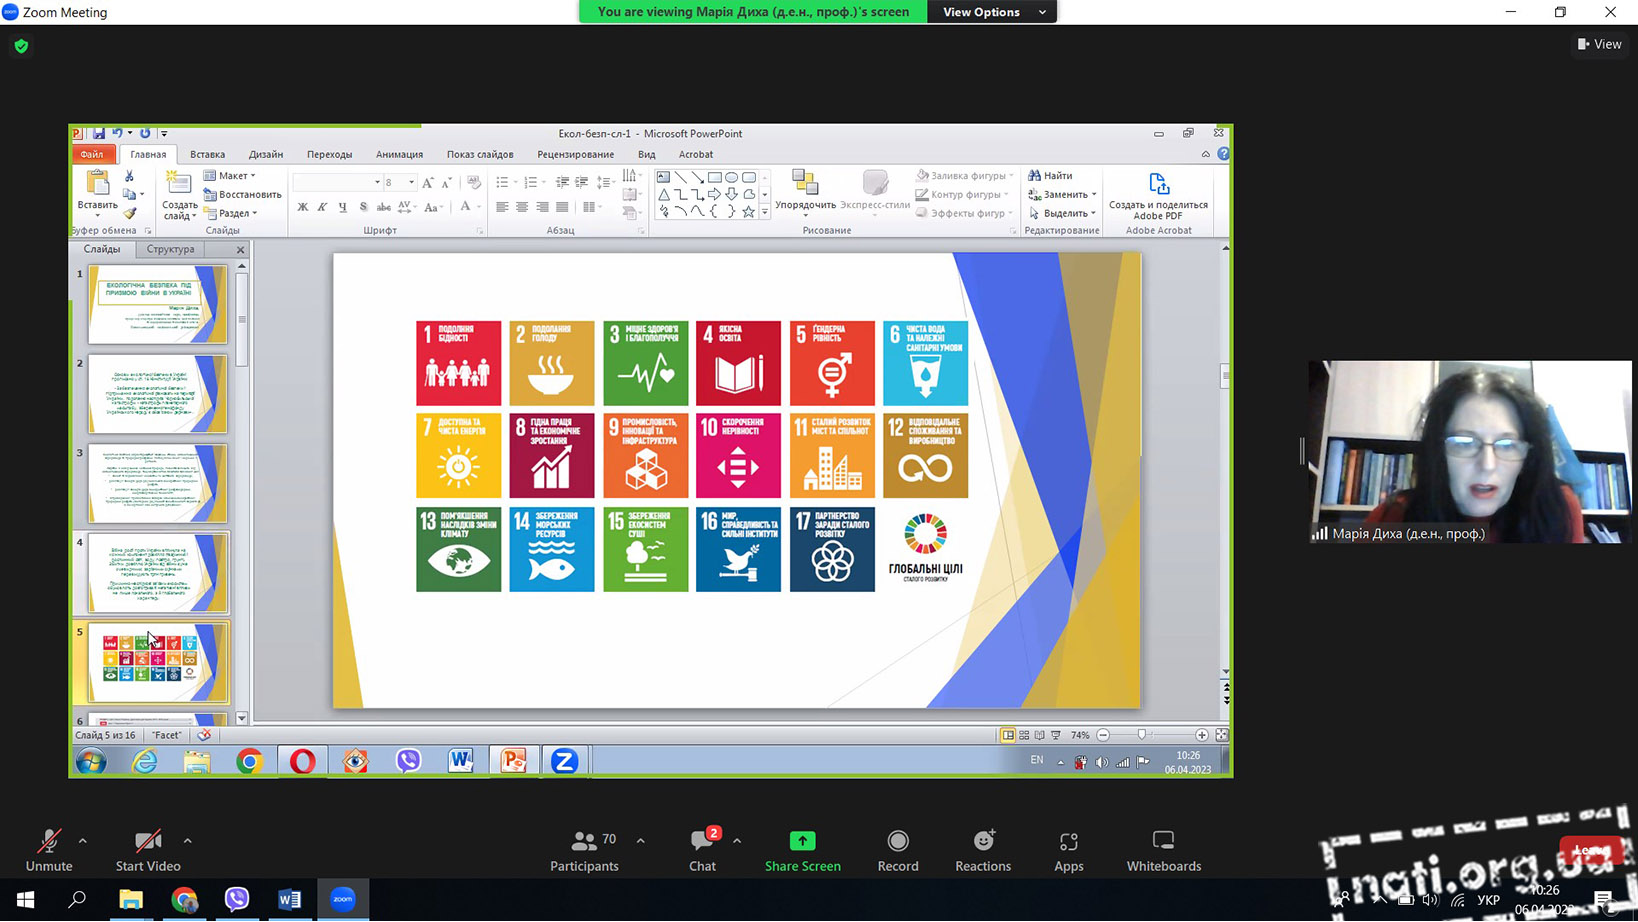Image resolution: width=1638 pixels, height=922 pixels.
Task: Click Format Painter brush icon
Action: point(130,212)
